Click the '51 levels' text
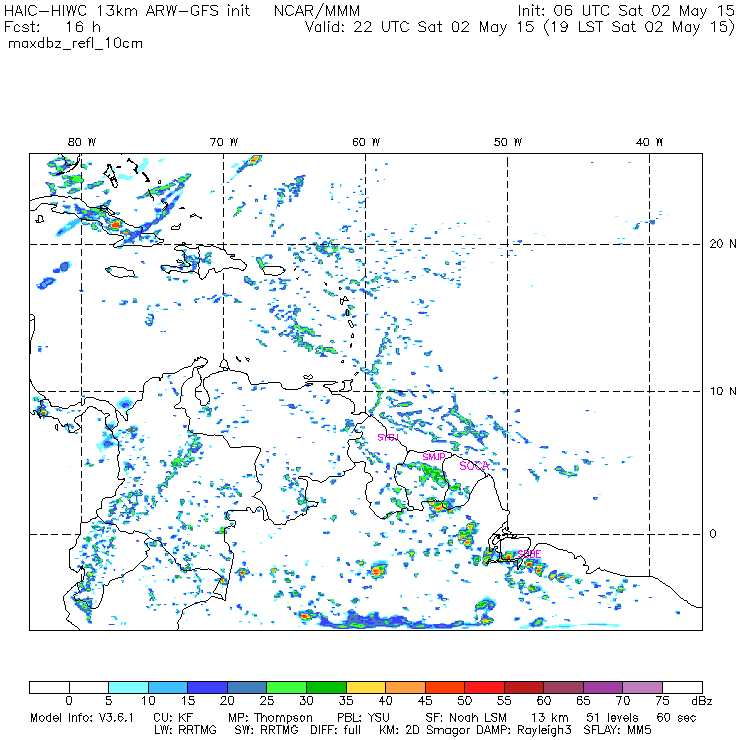The width and height of the screenshot is (740, 740). point(612,718)
